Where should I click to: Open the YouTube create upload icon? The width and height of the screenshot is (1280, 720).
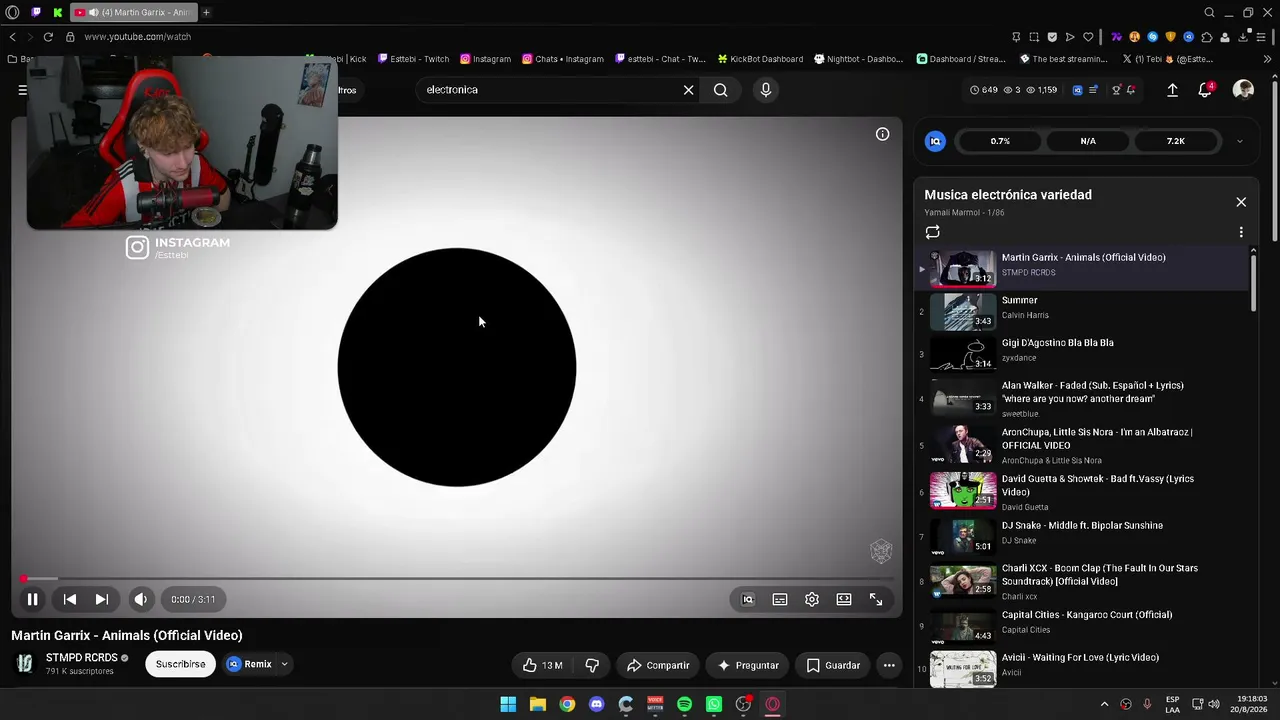(1172, 90)
